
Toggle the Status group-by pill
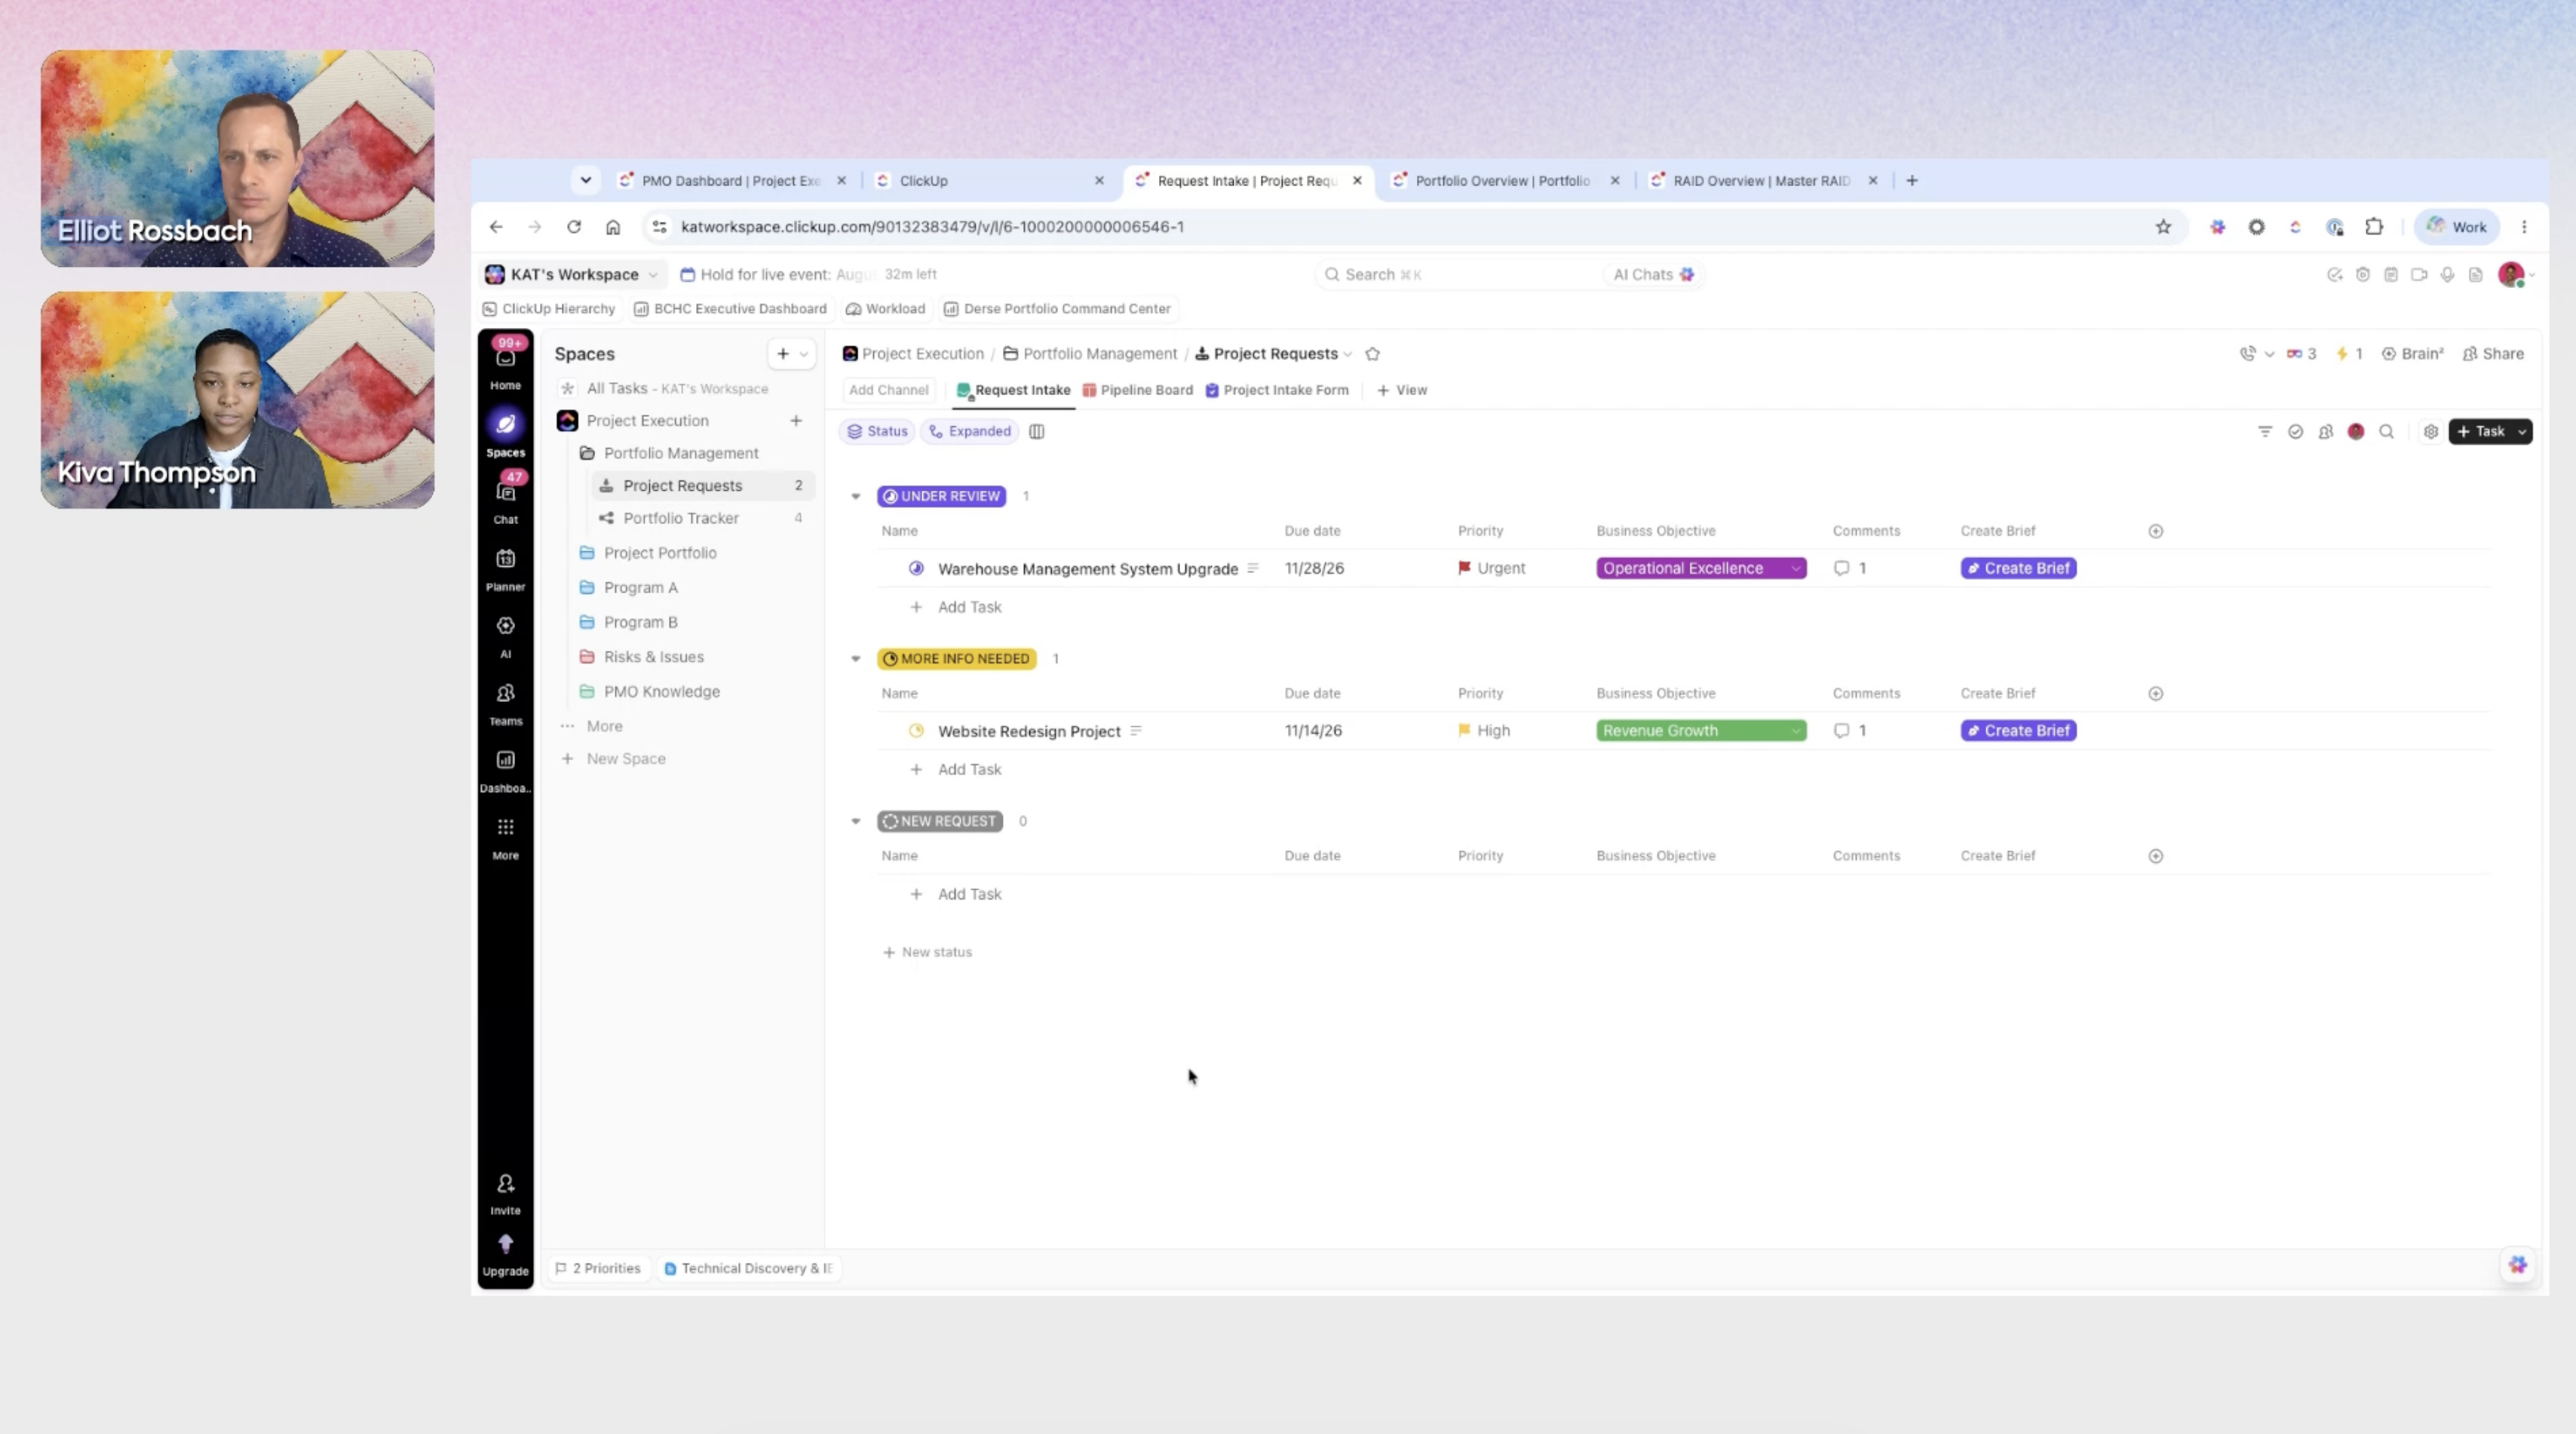(877, 432)
